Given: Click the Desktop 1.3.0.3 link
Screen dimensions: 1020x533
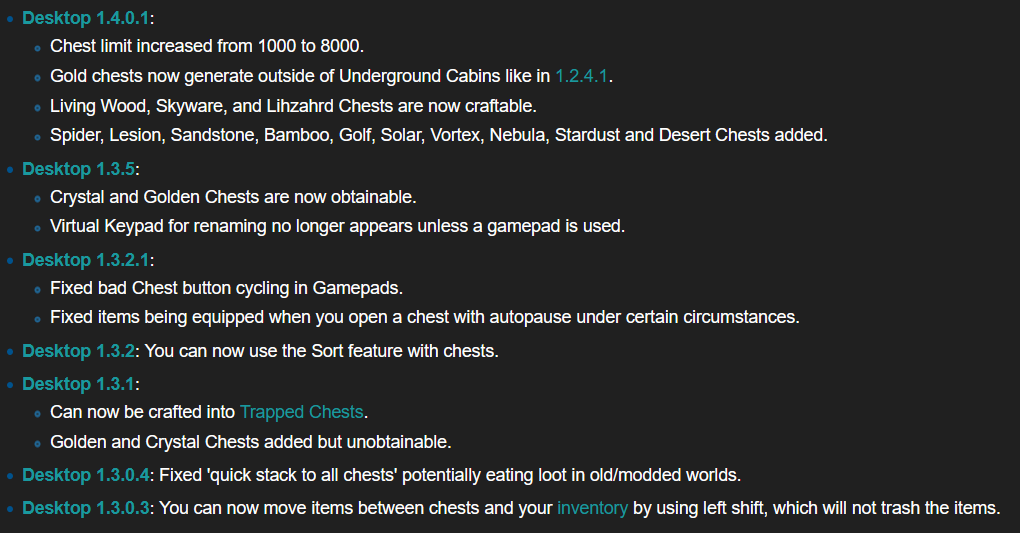Looking at the screenshot, I should [86, 508].
